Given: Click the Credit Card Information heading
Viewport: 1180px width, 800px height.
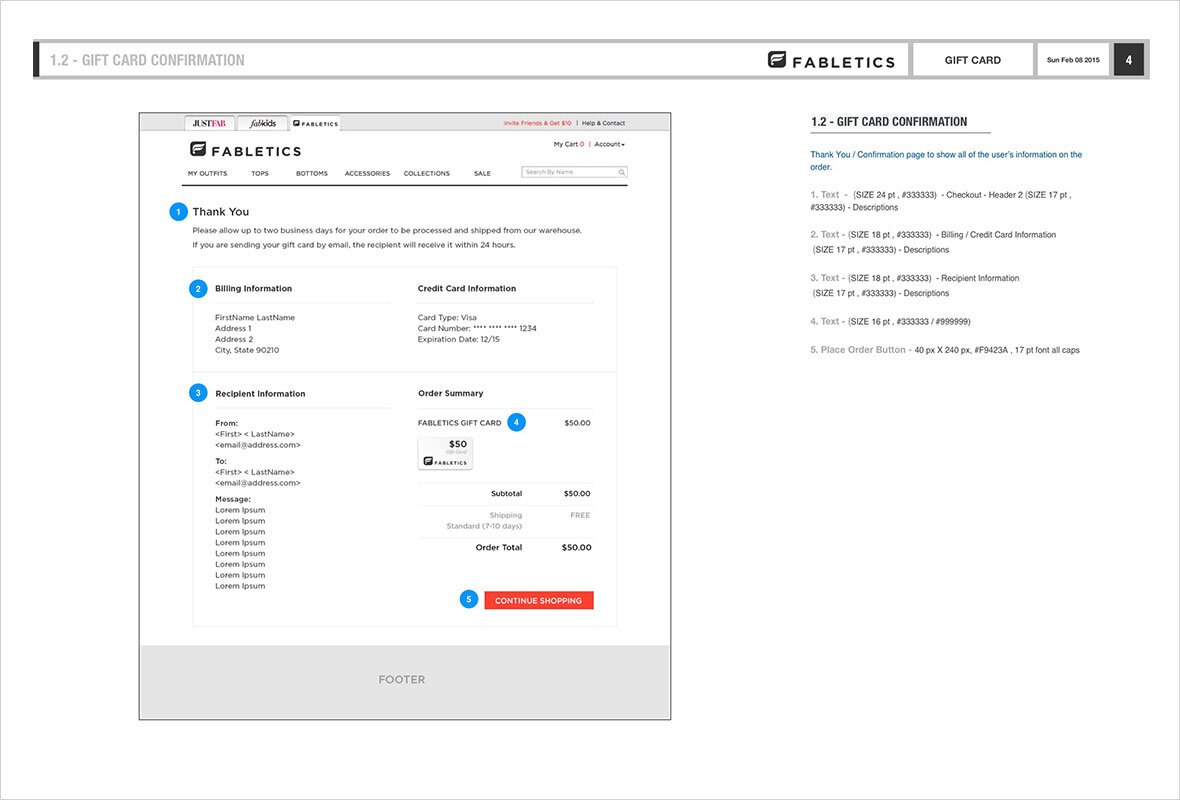Looking at the screenshot, I should pyautogui.click(x=467, y=288).
